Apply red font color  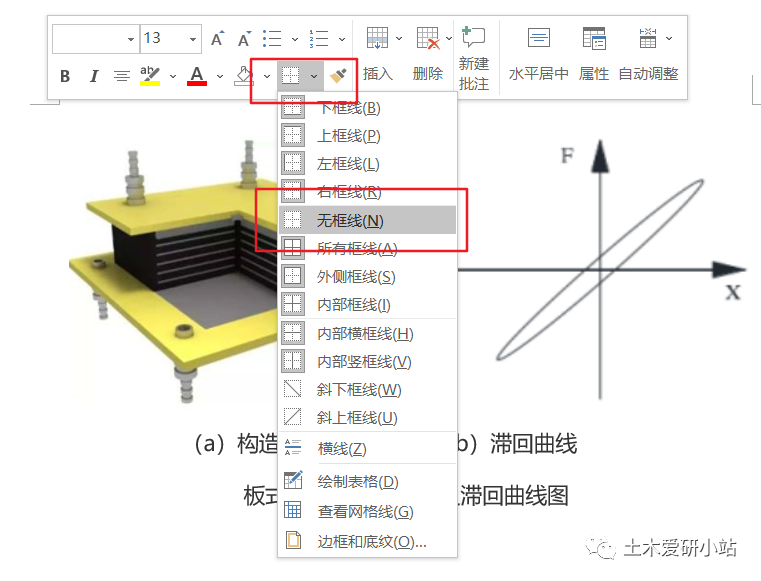pos(197,76)
